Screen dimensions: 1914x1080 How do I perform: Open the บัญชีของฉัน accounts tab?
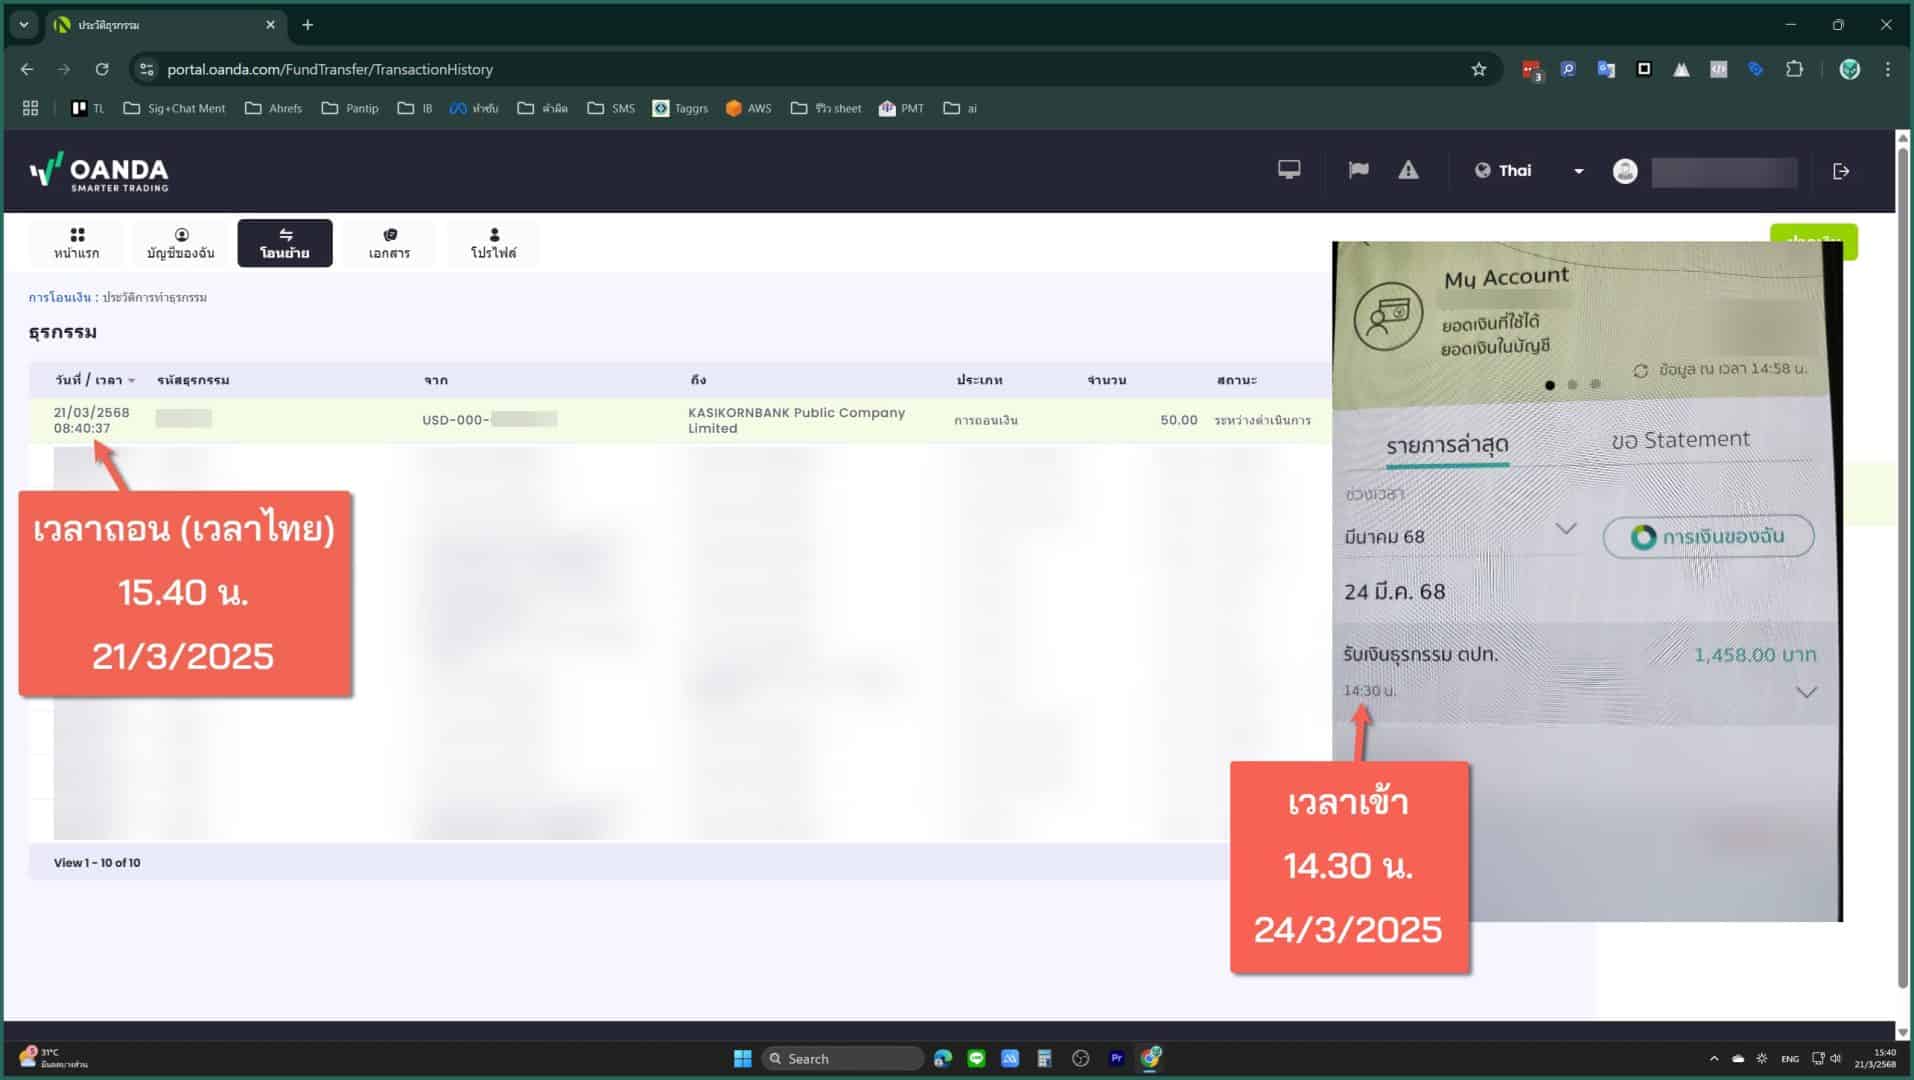coord(181,243)
